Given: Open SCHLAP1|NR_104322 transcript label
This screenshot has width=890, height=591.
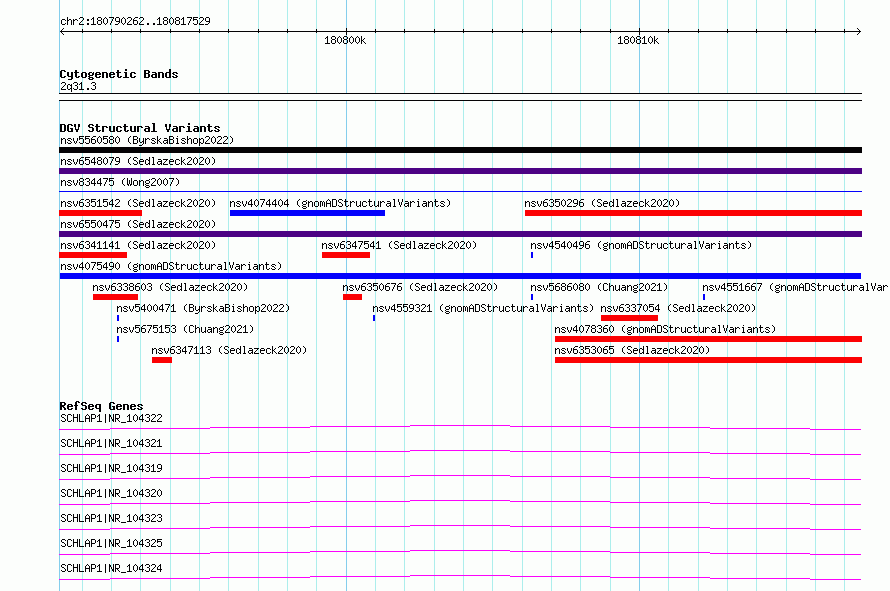Looking at the screenshot, I should pyautogui.click(x=111, y=418).
